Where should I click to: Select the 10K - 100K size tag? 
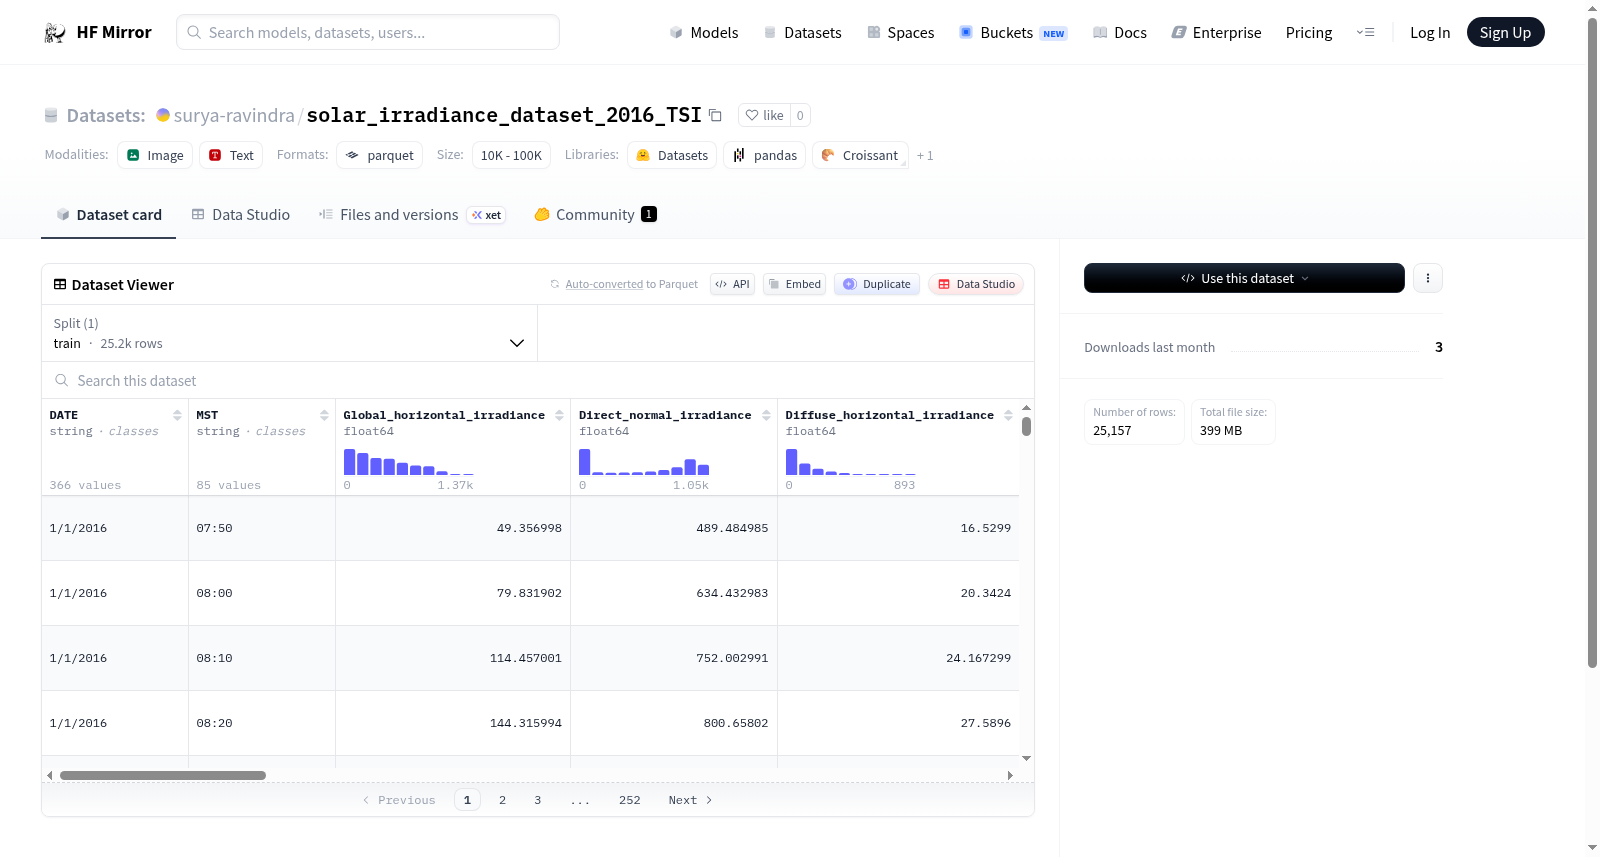click(x=511, y=155)
